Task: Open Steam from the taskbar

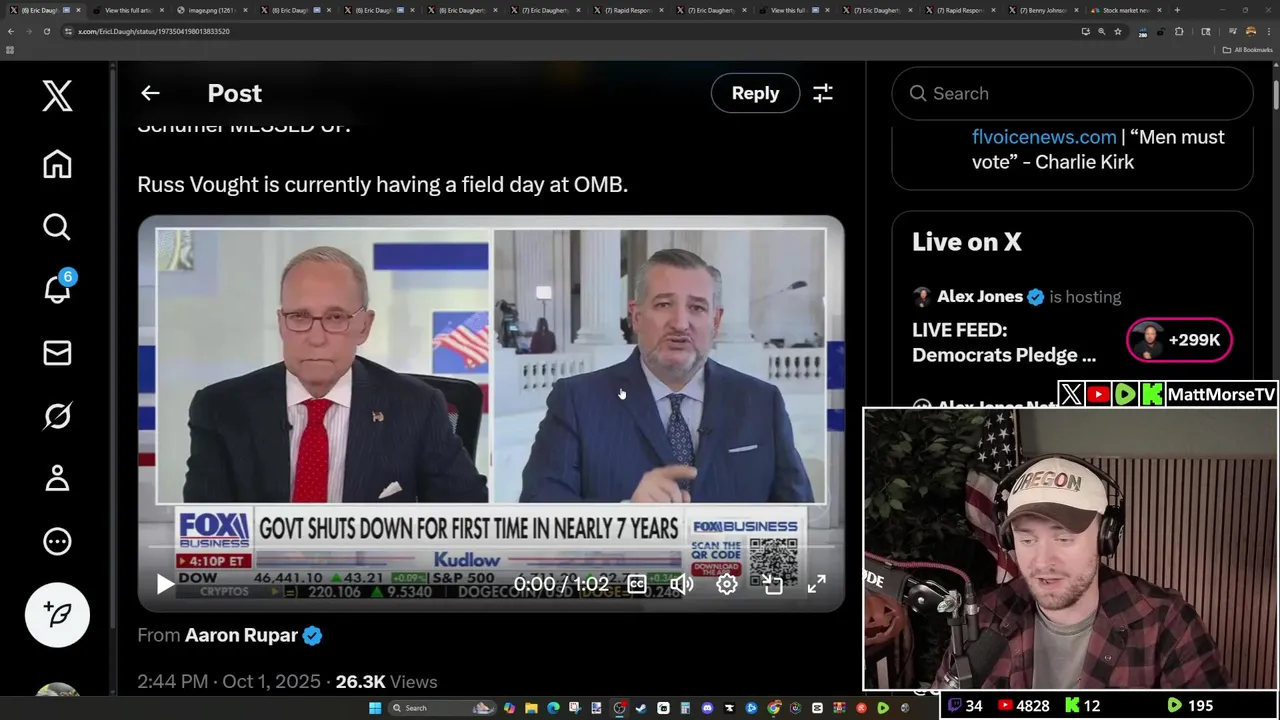Action: pos(641,708)
